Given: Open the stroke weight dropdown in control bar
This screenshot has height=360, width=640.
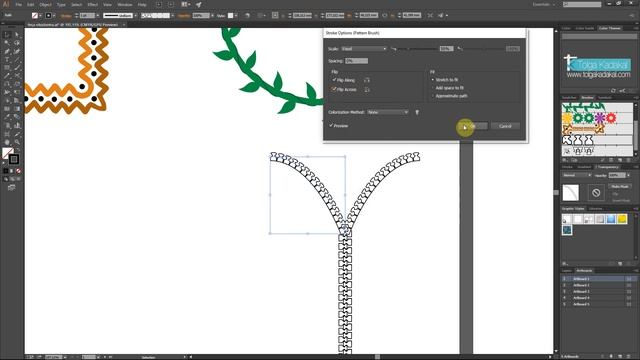Looking at the screenshot, I should point(98,16).
